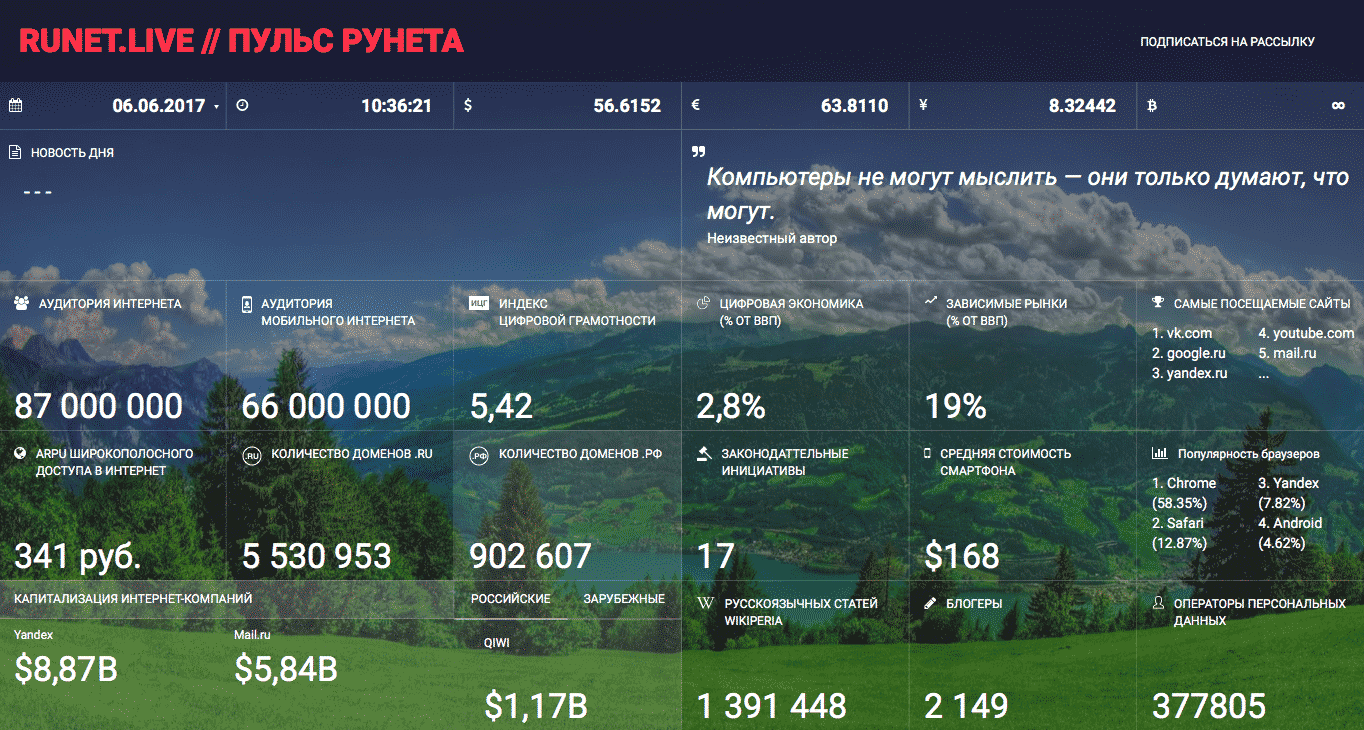This screenshot has width=1364, height=730.
Task: Click the pencil icon for БЛОГЕРЫ
Action: 930,603
